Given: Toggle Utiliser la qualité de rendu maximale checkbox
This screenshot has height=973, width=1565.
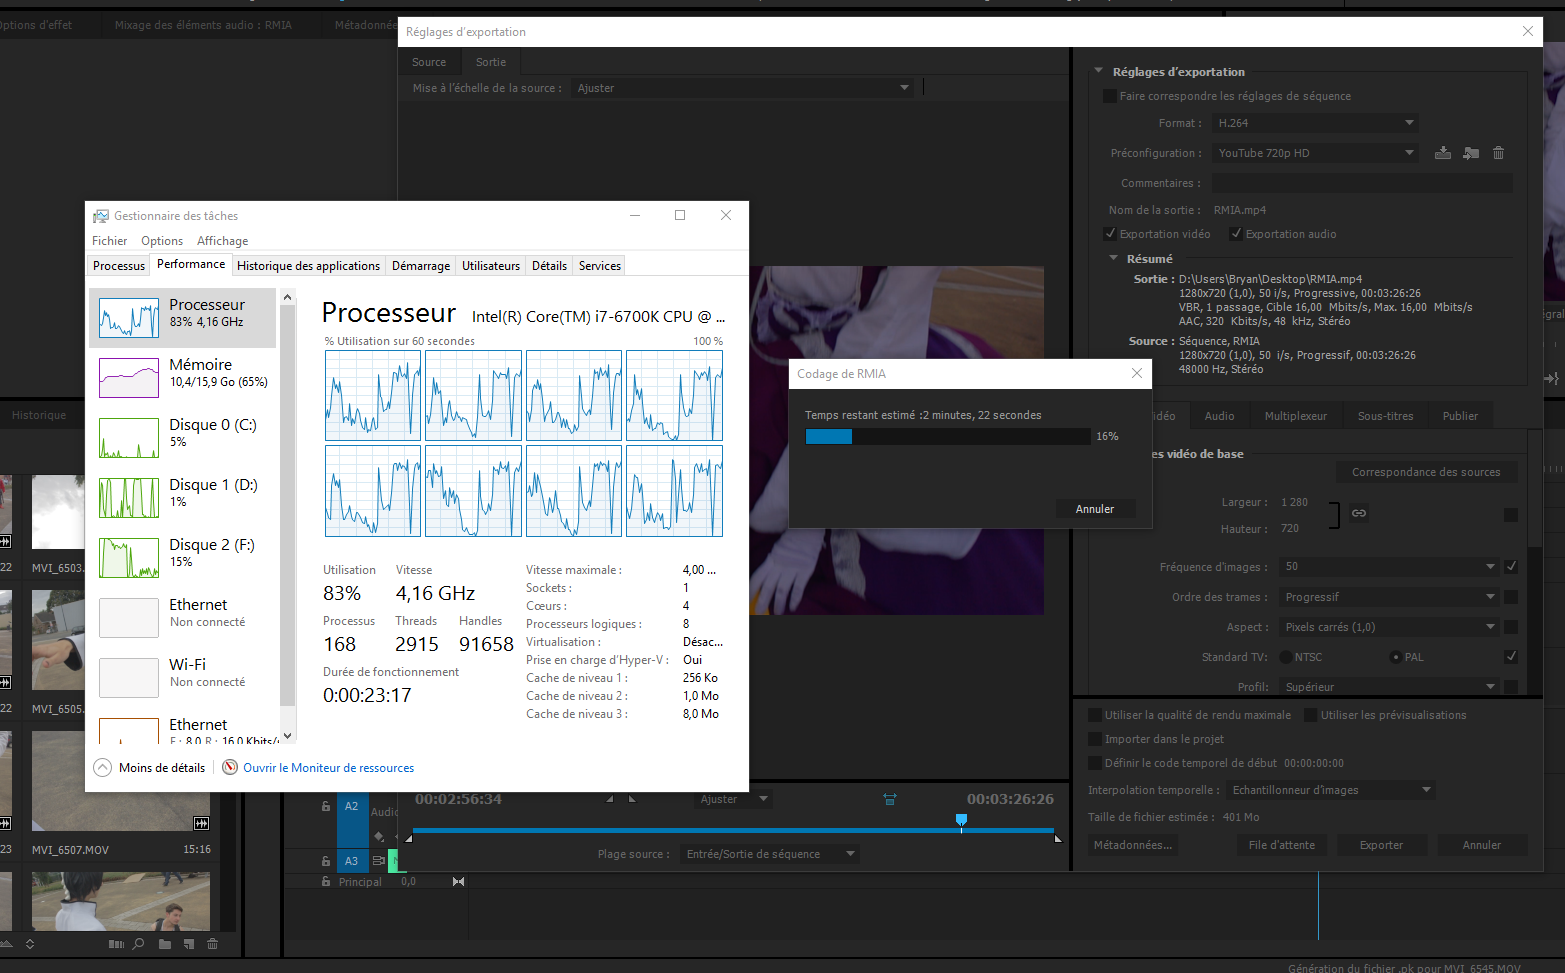Looking at the screenshot, I should (x=1095, y=715).
